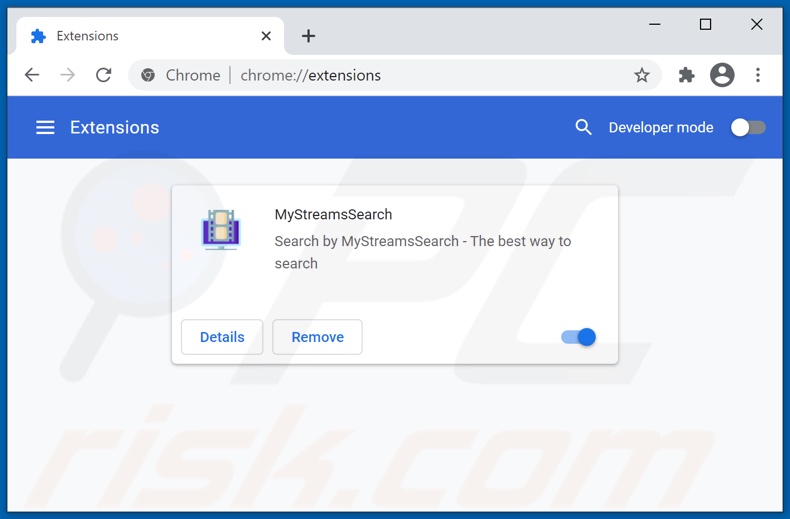Go back to the previous page
The width and height of the screenshot is (790, 519).
point(32,75)
